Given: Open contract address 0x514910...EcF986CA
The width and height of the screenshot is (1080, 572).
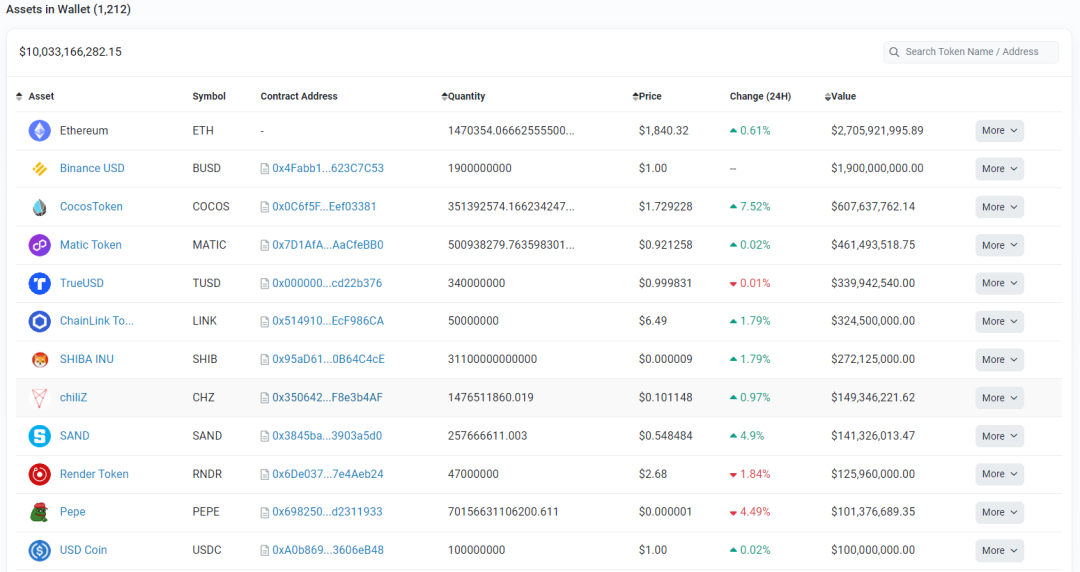Looking at the screenshot, I should pos(328,321).
